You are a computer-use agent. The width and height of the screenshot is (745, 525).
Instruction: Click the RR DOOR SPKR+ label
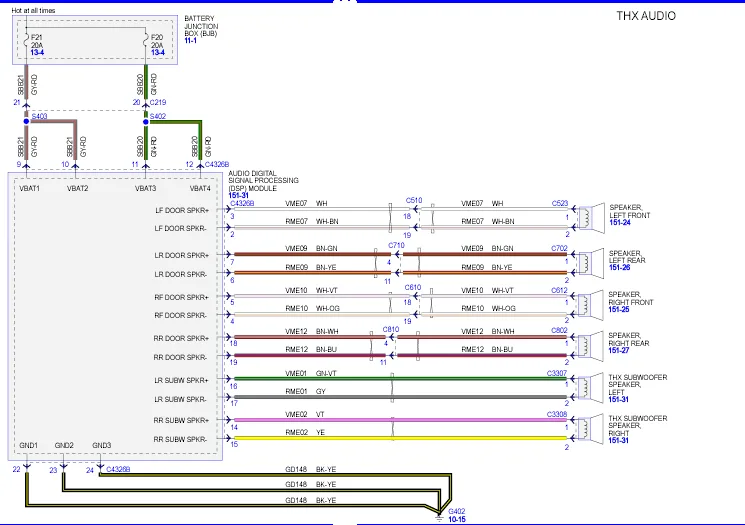point(181,338)
